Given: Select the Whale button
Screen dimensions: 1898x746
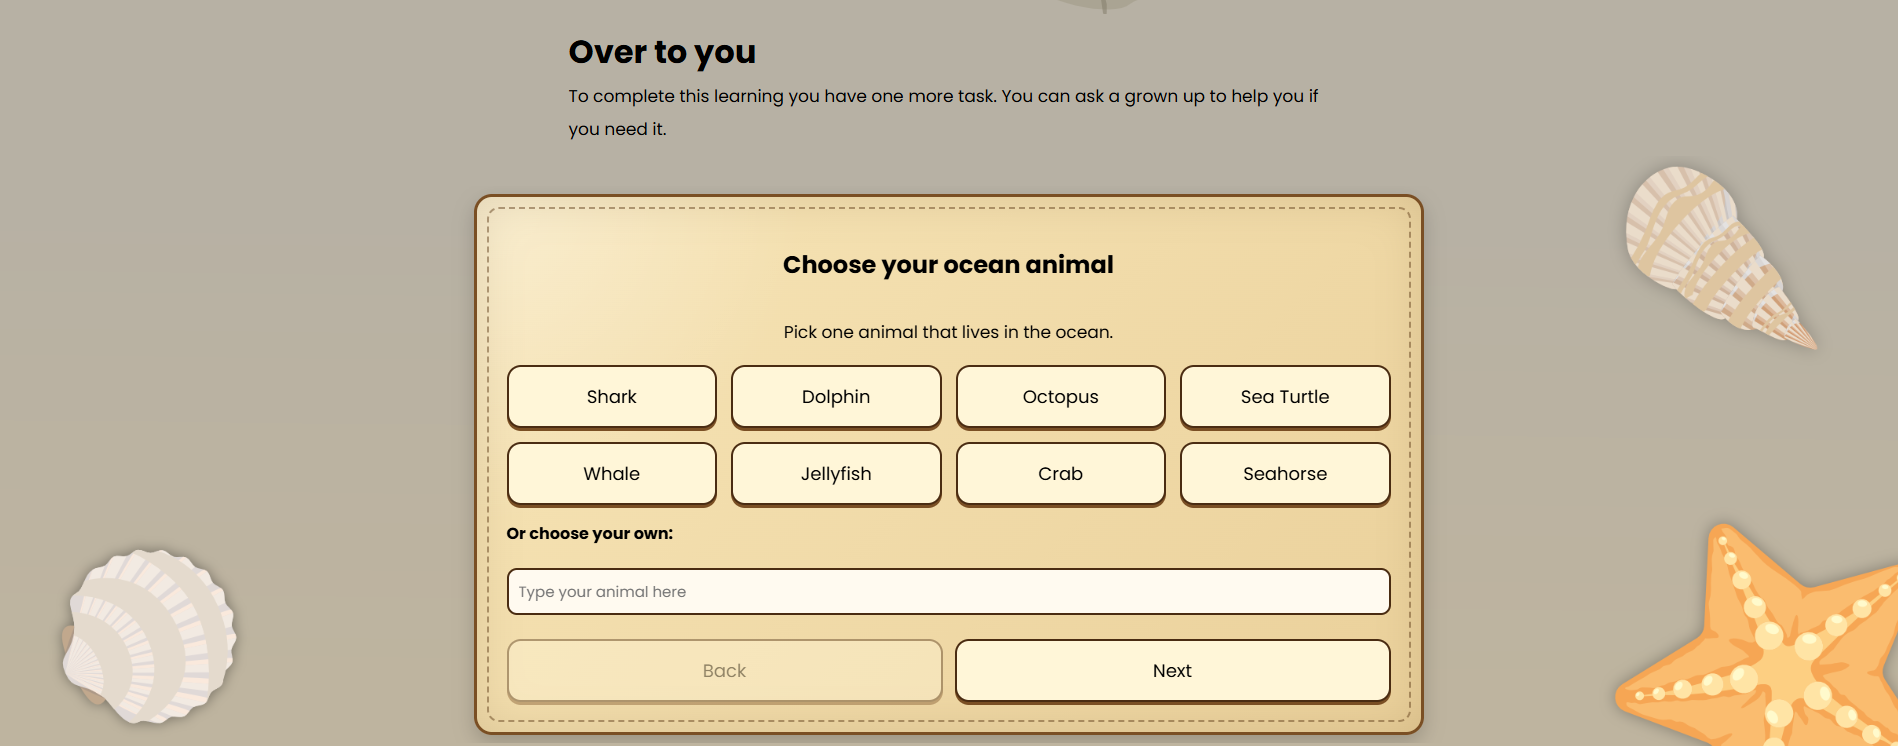Looking at the screenshot, I should point(611,474).
